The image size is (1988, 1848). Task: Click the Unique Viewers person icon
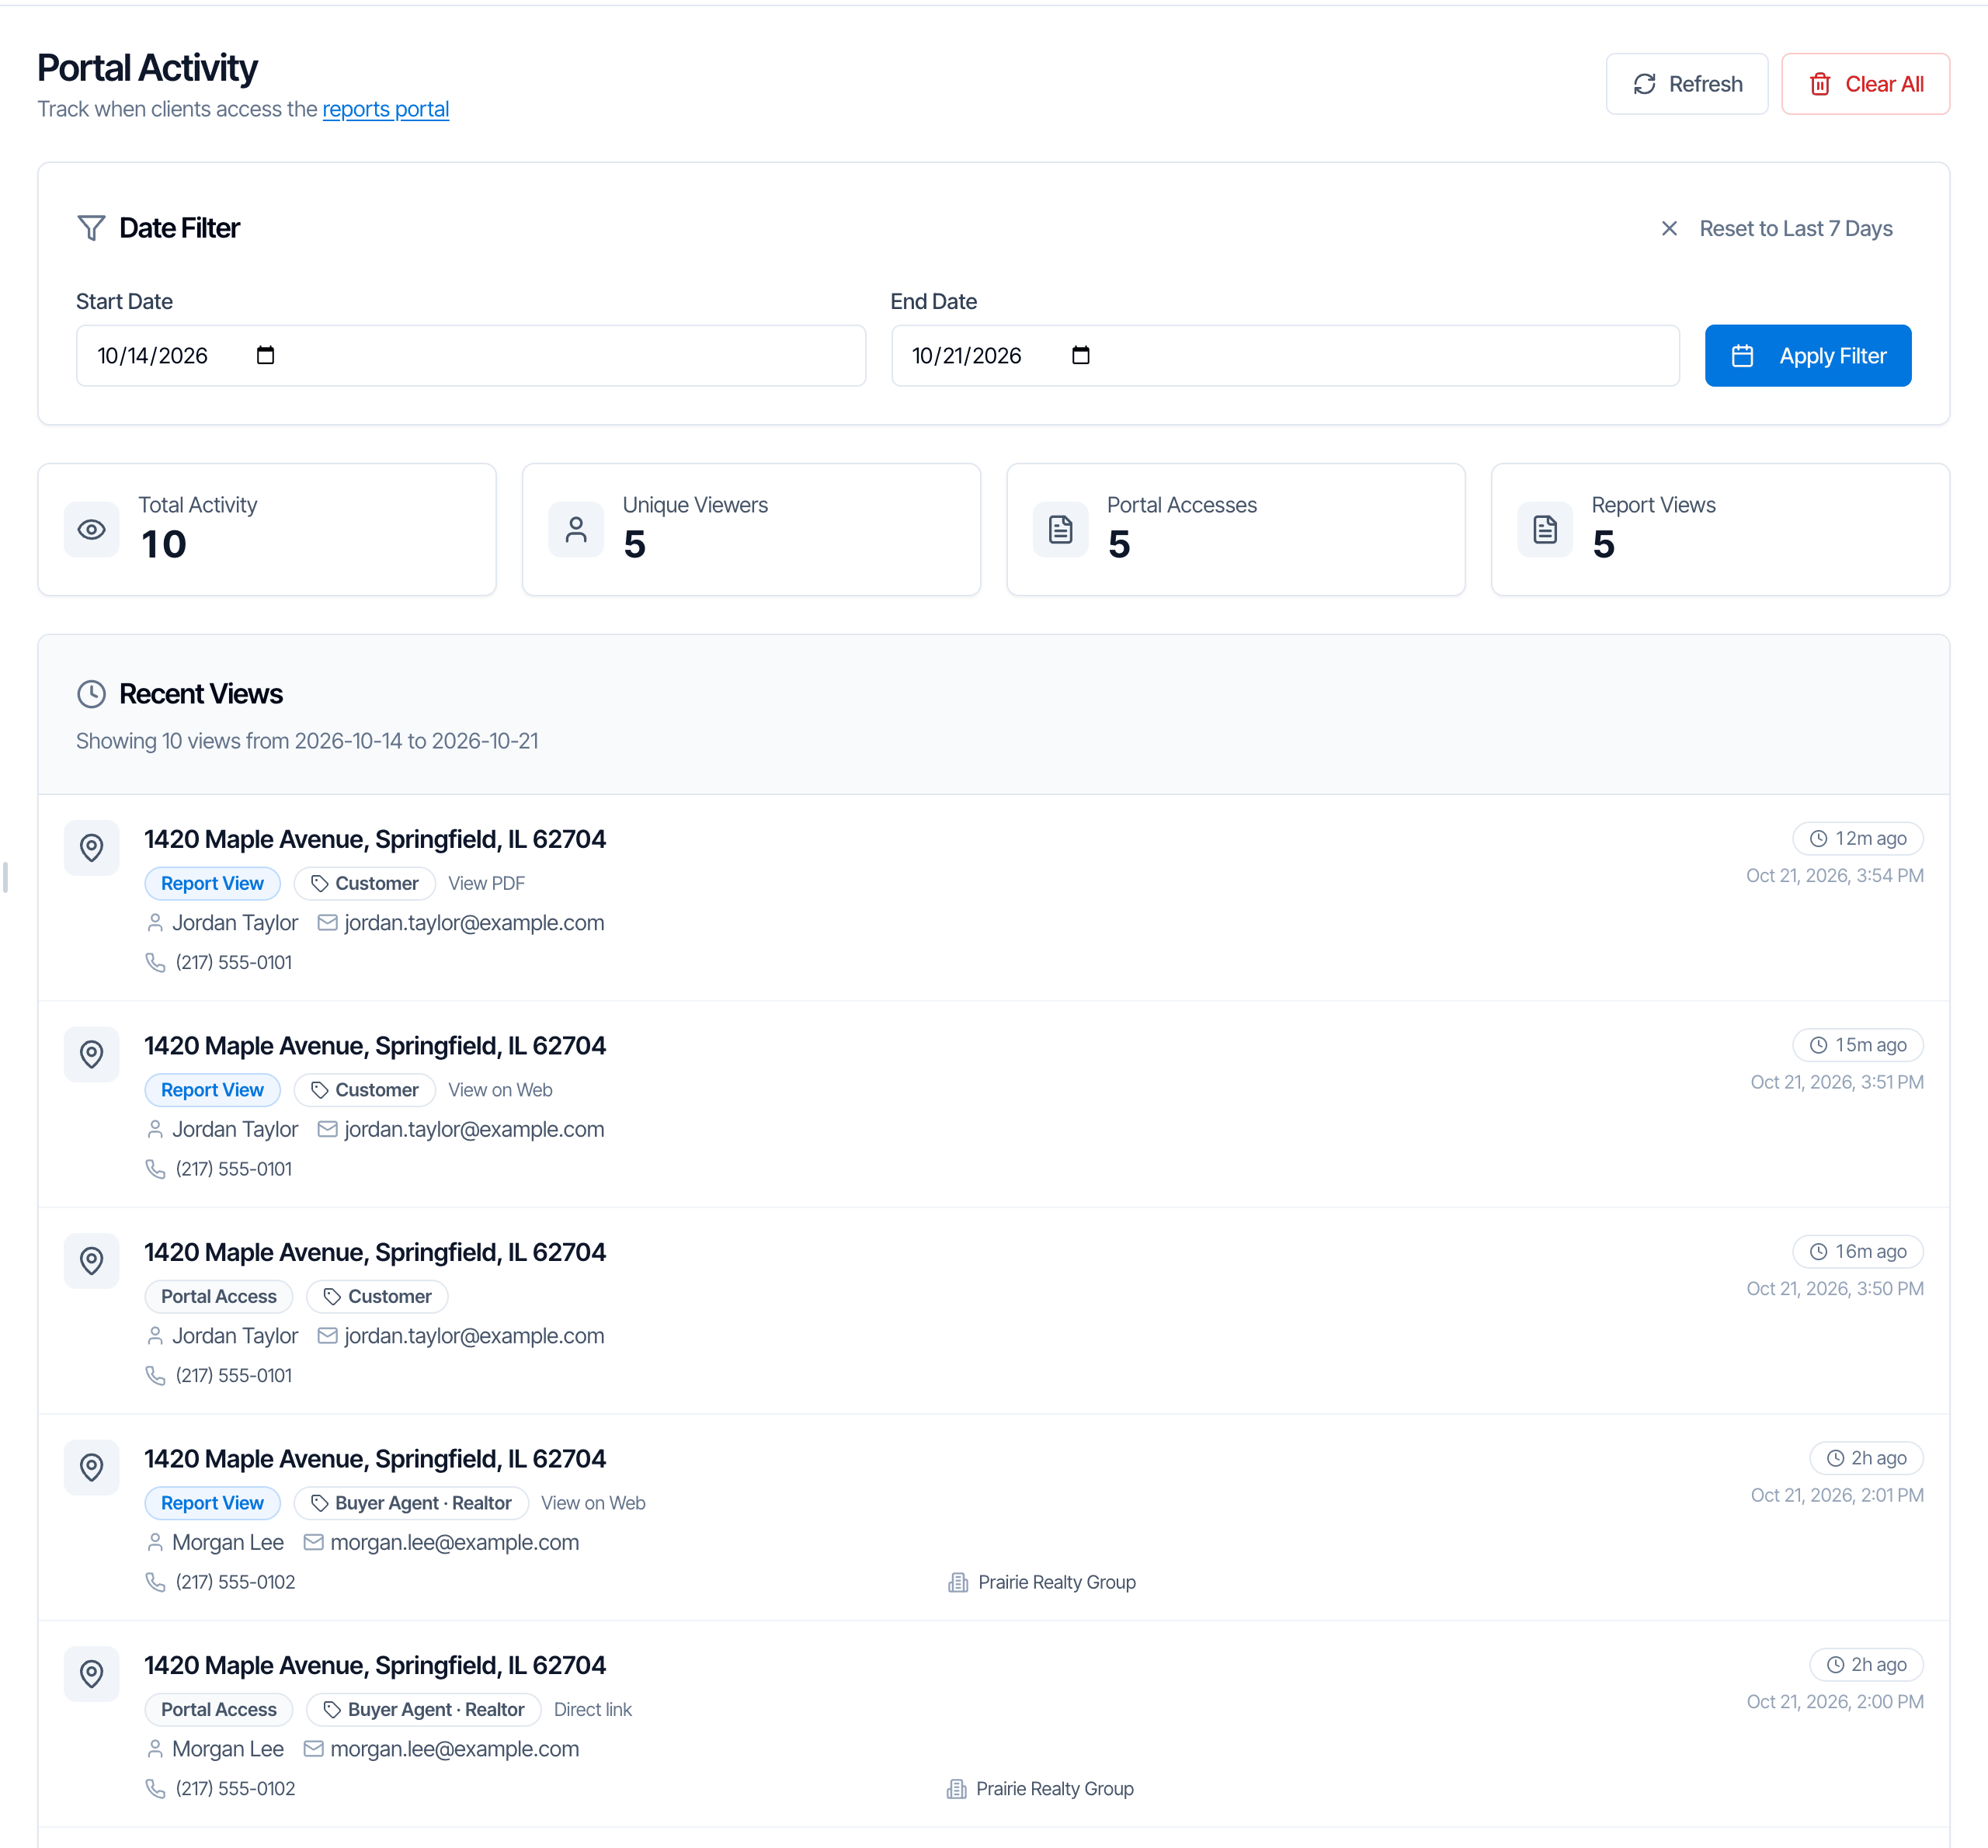coord(576,530)
